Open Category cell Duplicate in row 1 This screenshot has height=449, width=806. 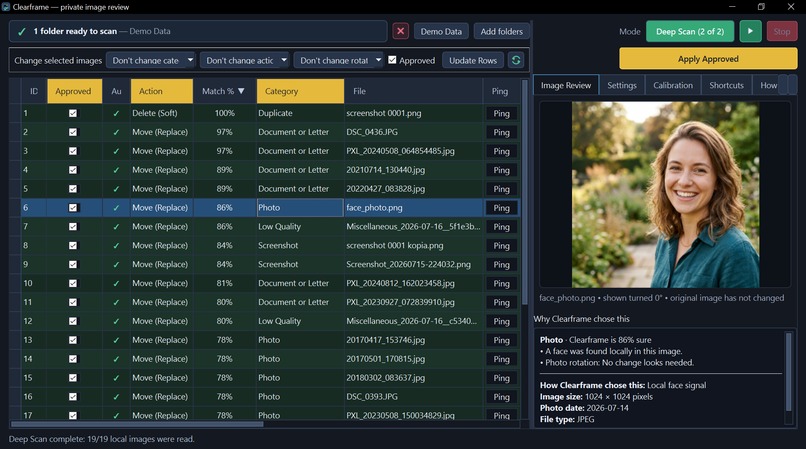(300, 113)
